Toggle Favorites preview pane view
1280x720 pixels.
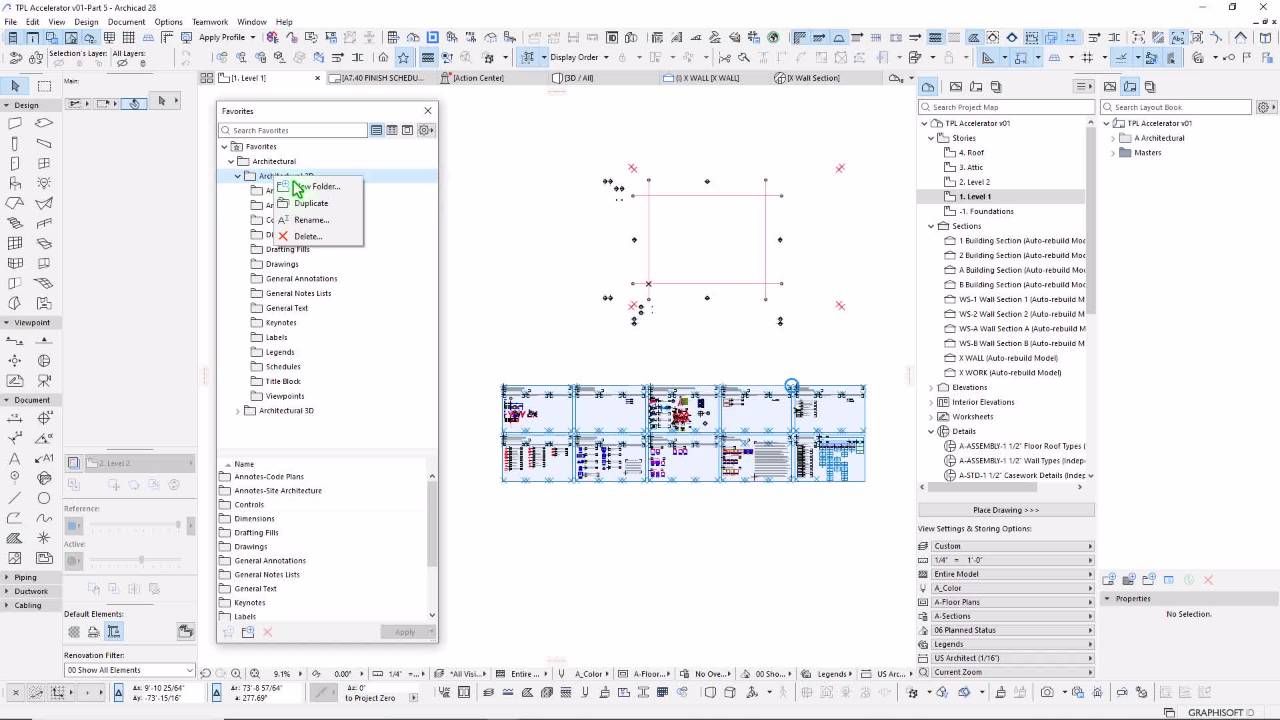coord(407,130)
